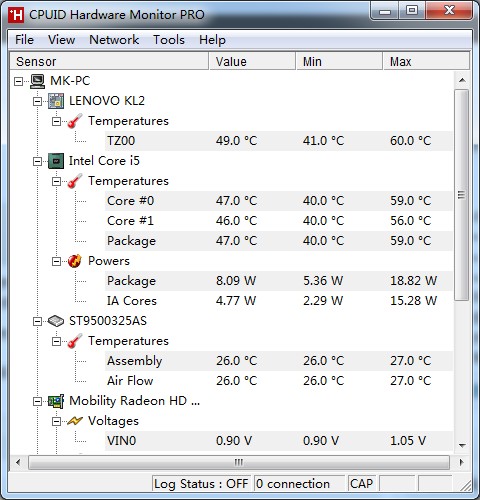Click the CPUID Hardware Monitor title bar icon
480x500 pixels.
[16, 15]
